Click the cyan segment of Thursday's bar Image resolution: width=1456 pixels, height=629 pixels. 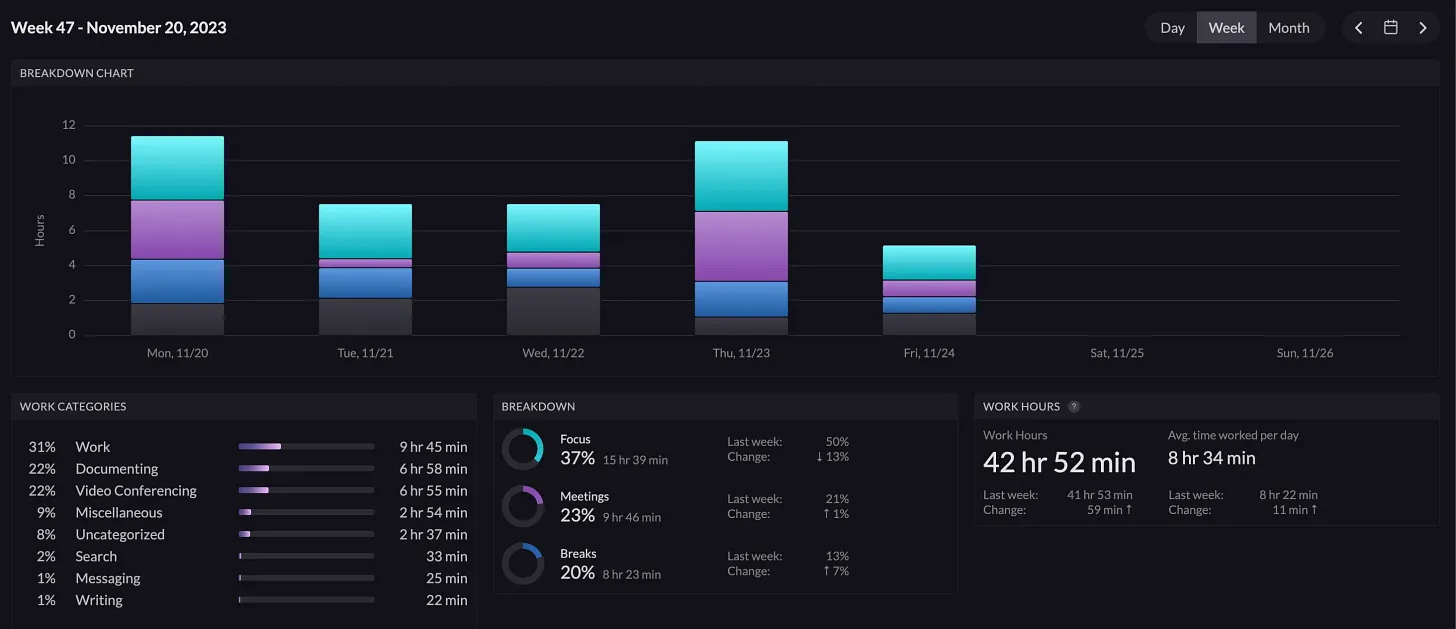click(x=741, y=176)
